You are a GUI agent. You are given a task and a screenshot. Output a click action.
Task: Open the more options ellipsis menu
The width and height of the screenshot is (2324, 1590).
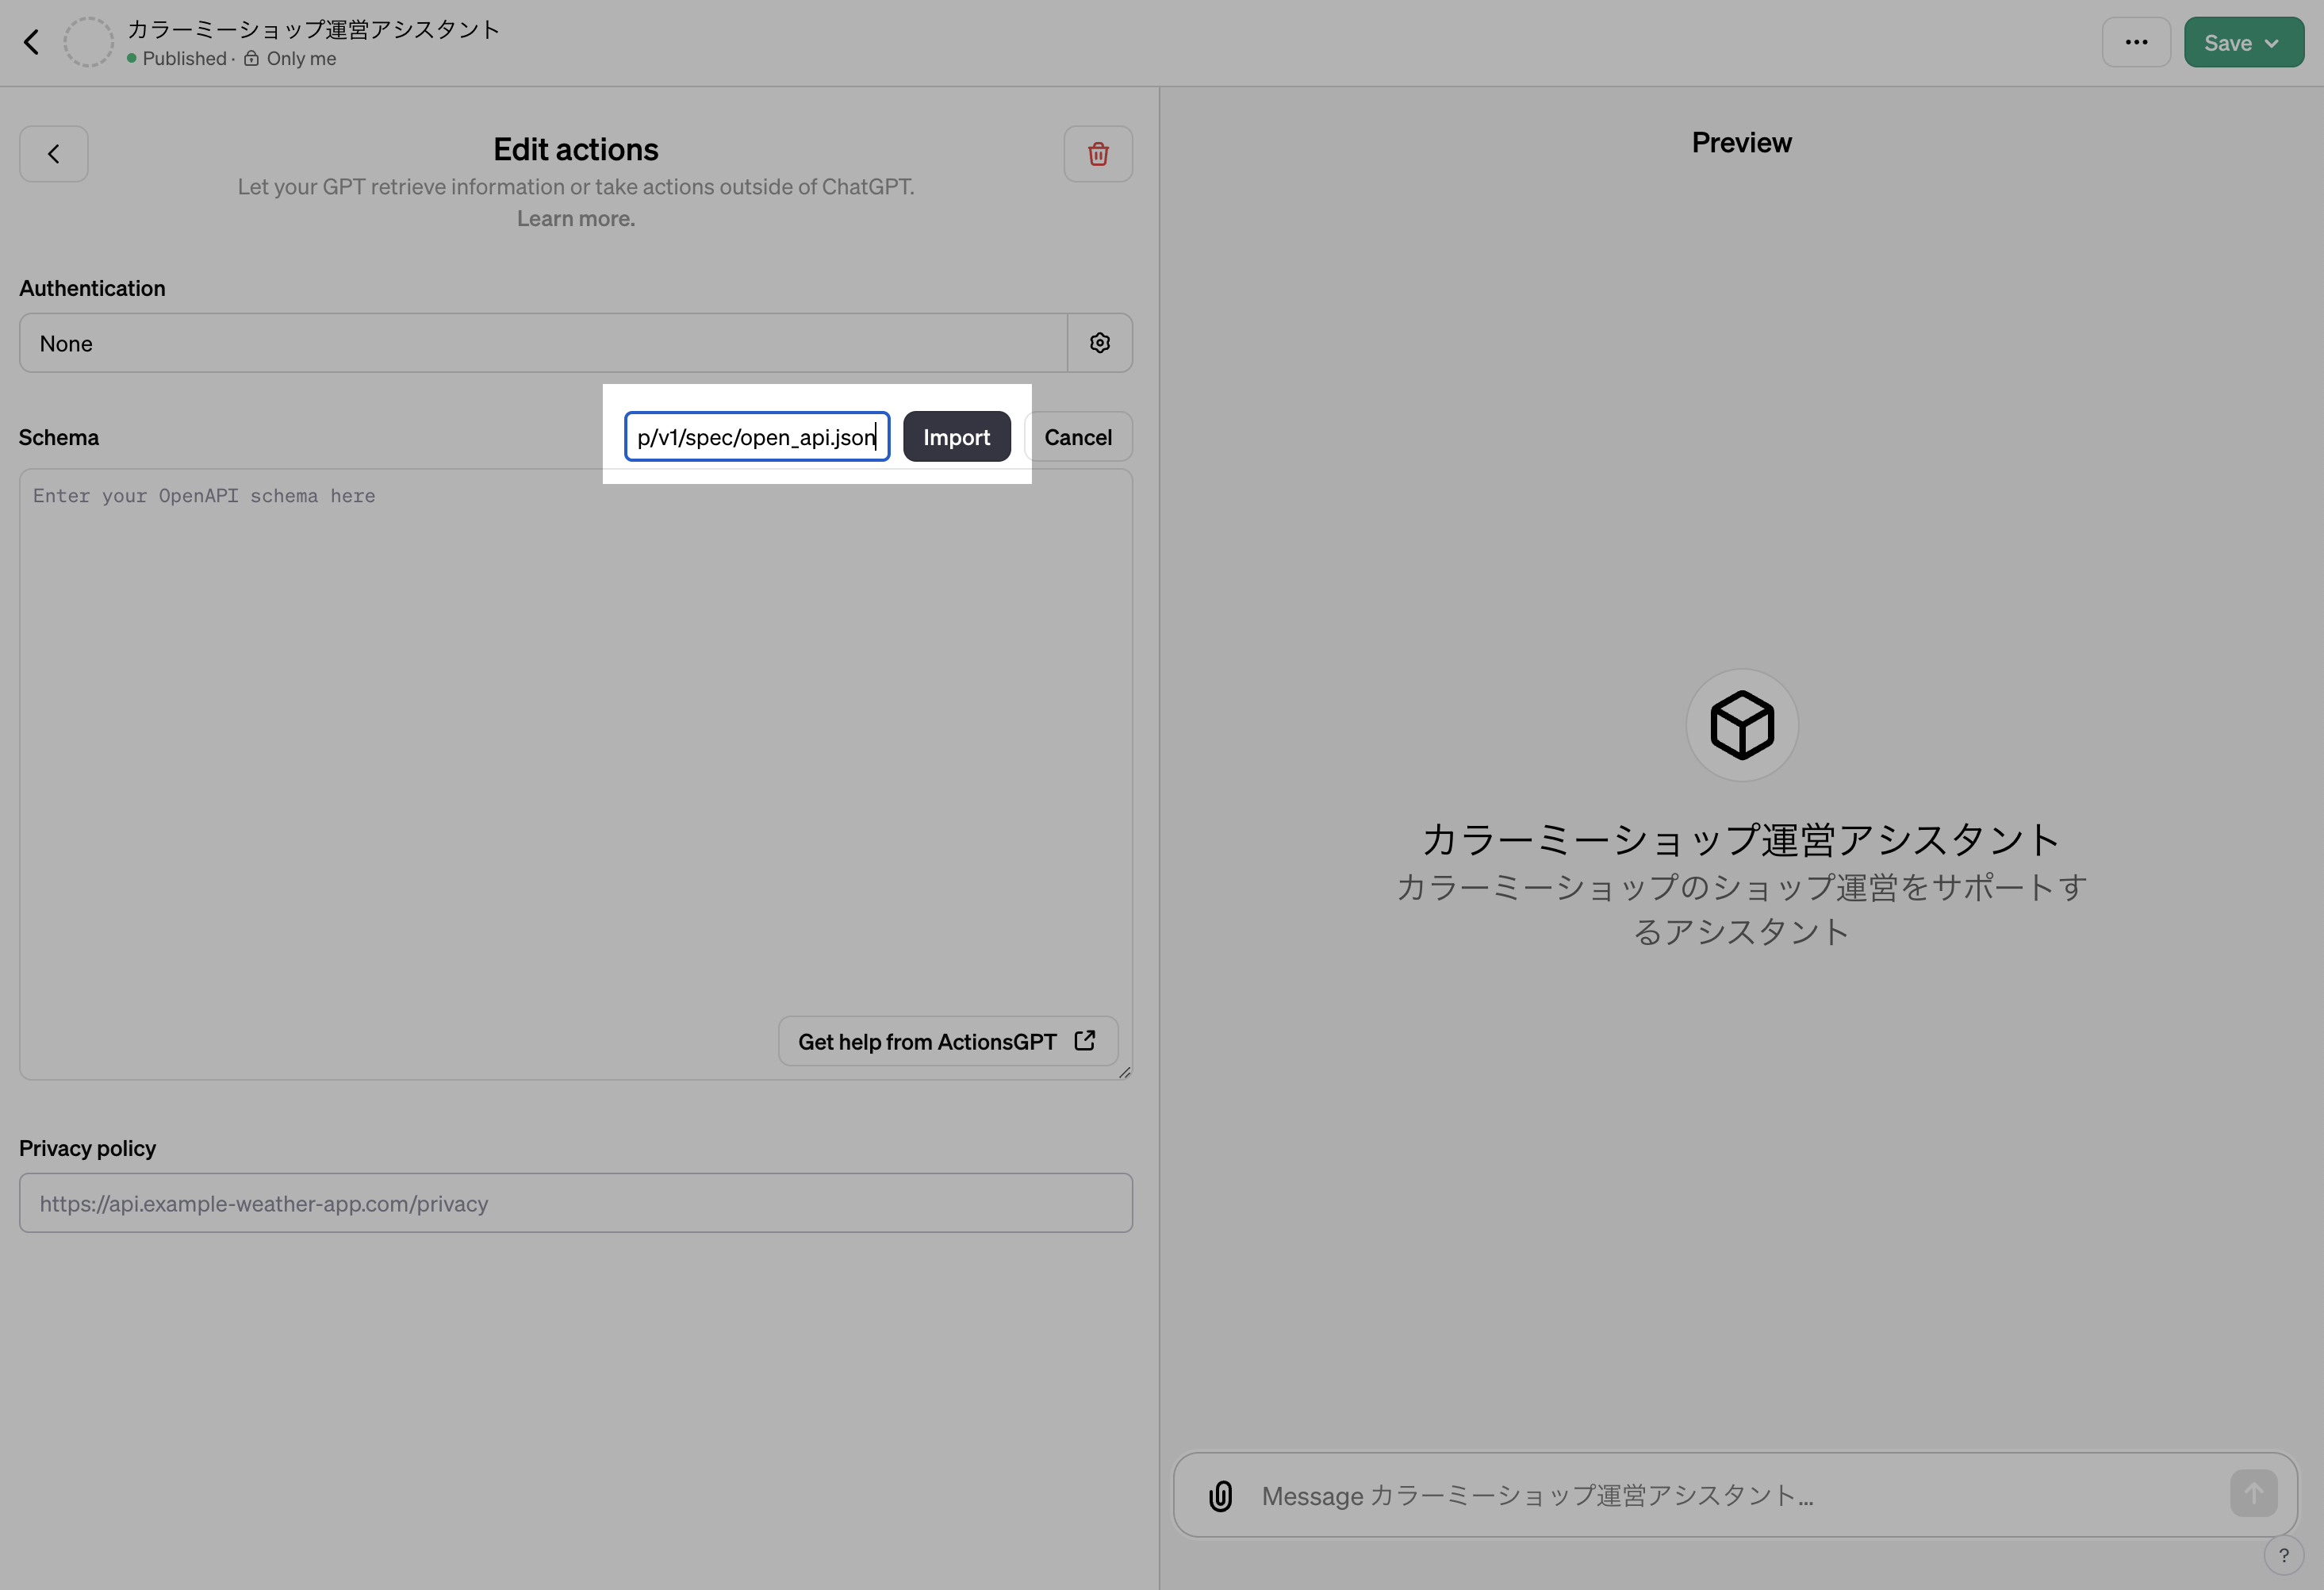pos(2136,41)
